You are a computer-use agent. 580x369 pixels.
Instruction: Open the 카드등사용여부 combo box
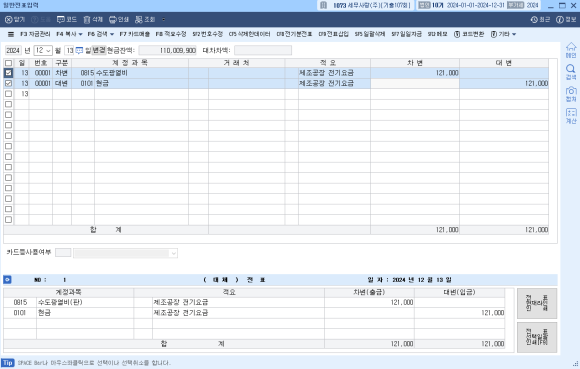click(x=125, y=253)
